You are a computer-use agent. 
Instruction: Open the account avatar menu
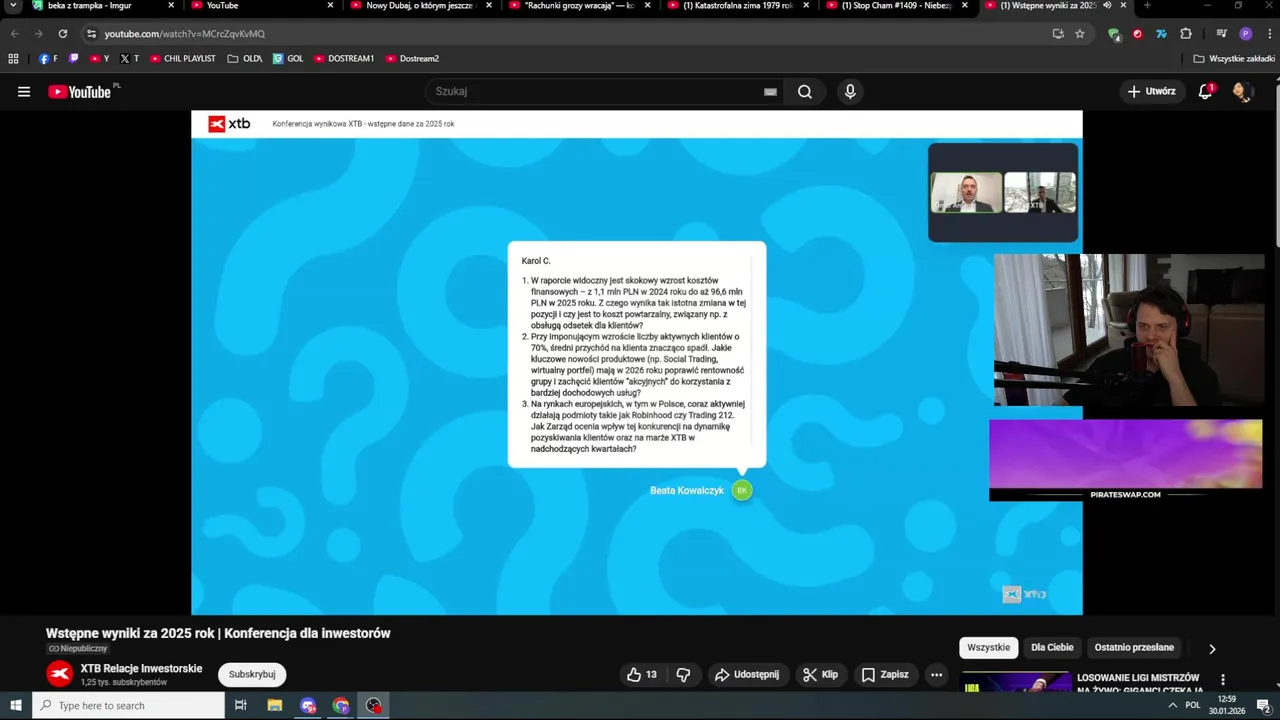[x=1242, y=91]
